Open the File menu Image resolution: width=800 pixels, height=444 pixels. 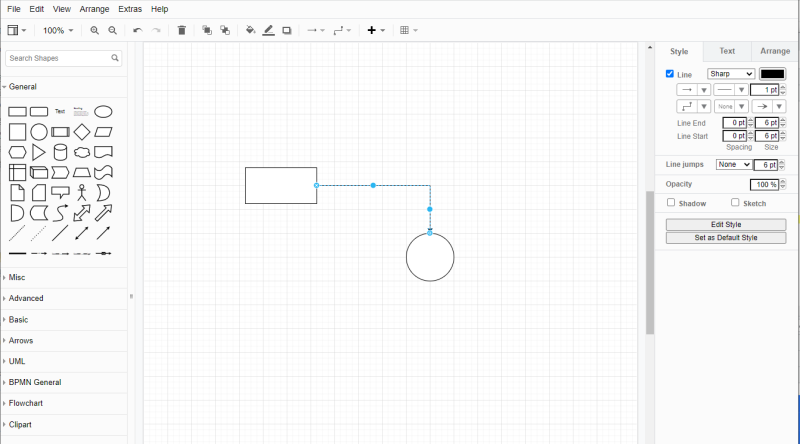click(x=14, y=9)
